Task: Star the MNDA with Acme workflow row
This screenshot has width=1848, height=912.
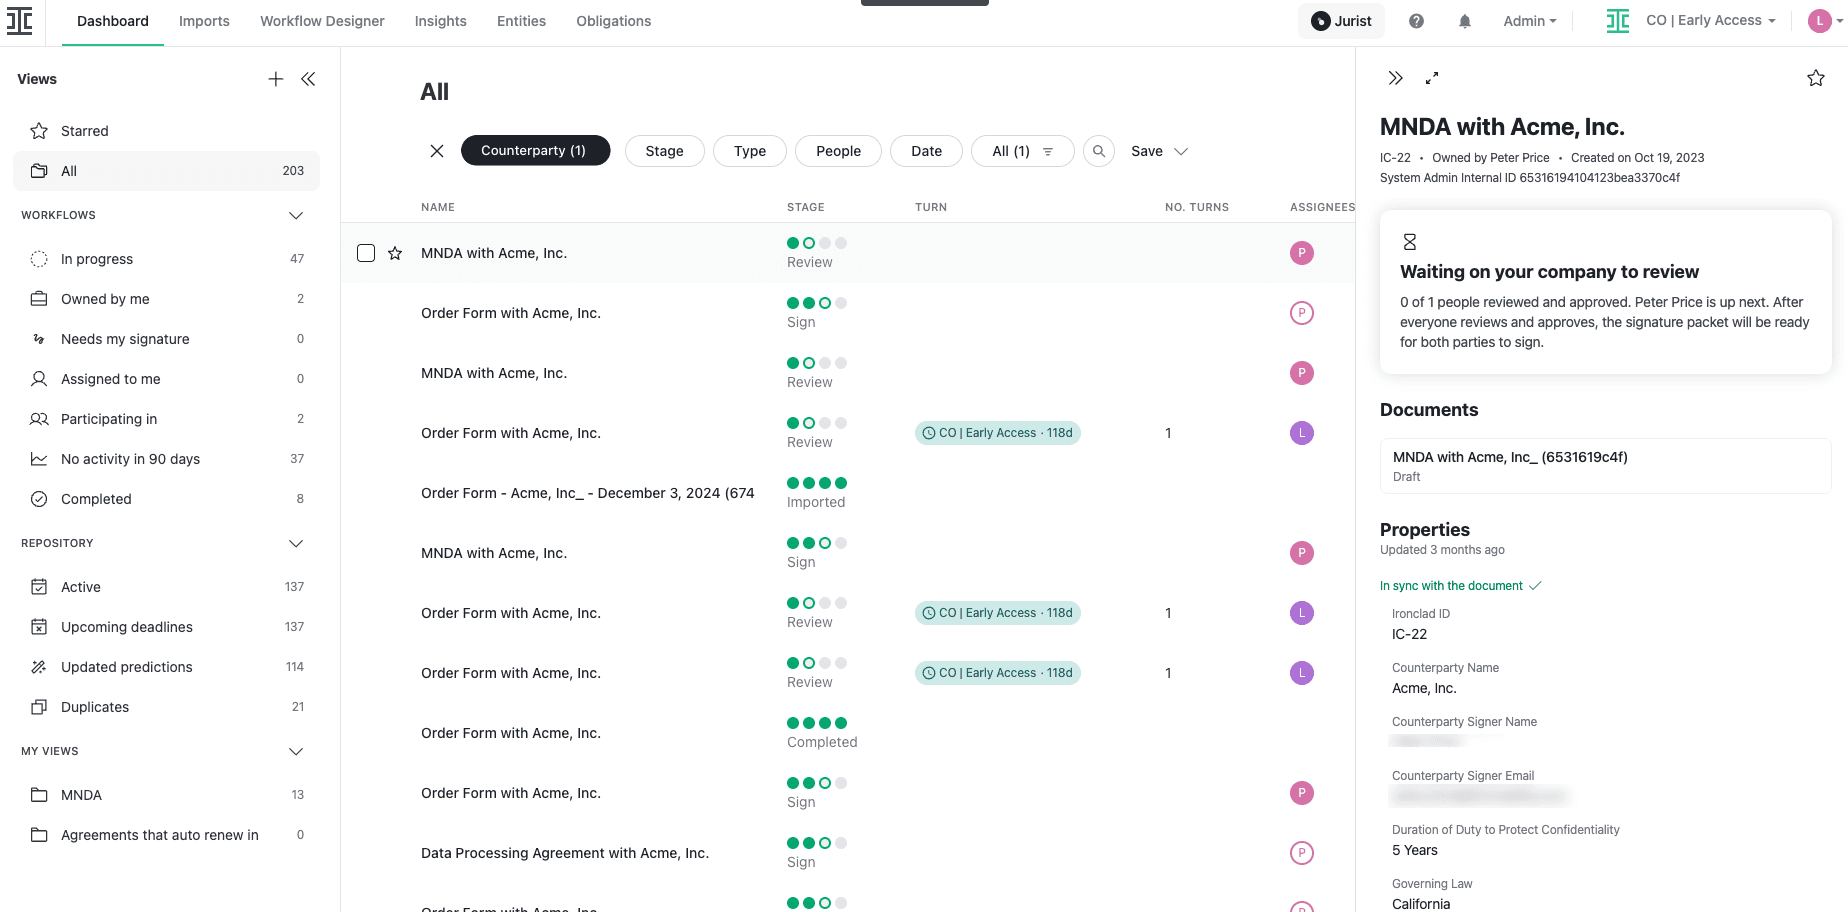Action: click(394, 253)
